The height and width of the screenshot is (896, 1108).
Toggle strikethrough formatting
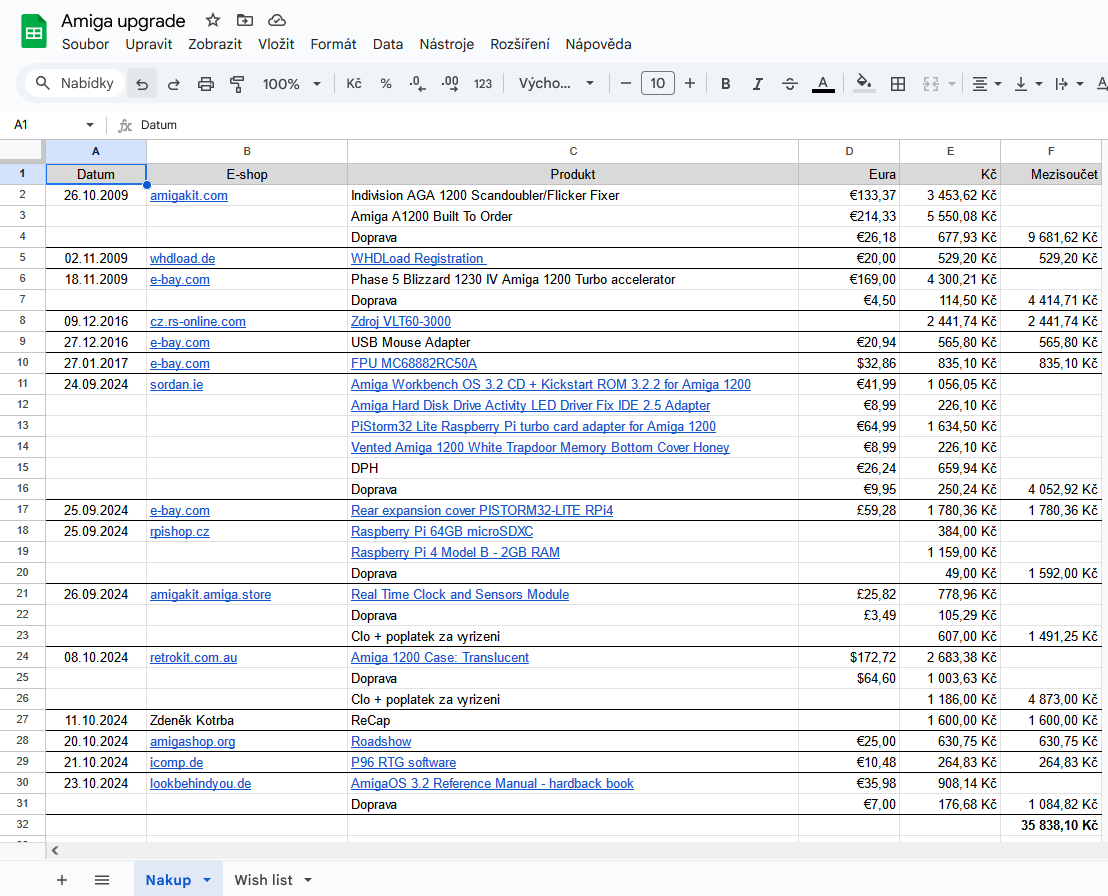click(x=790, y=84)
